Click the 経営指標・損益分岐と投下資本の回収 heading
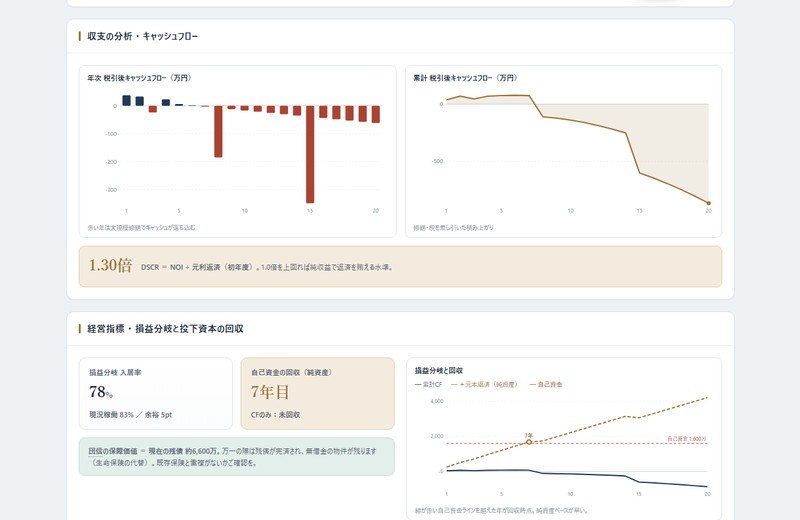 [165, 329]
